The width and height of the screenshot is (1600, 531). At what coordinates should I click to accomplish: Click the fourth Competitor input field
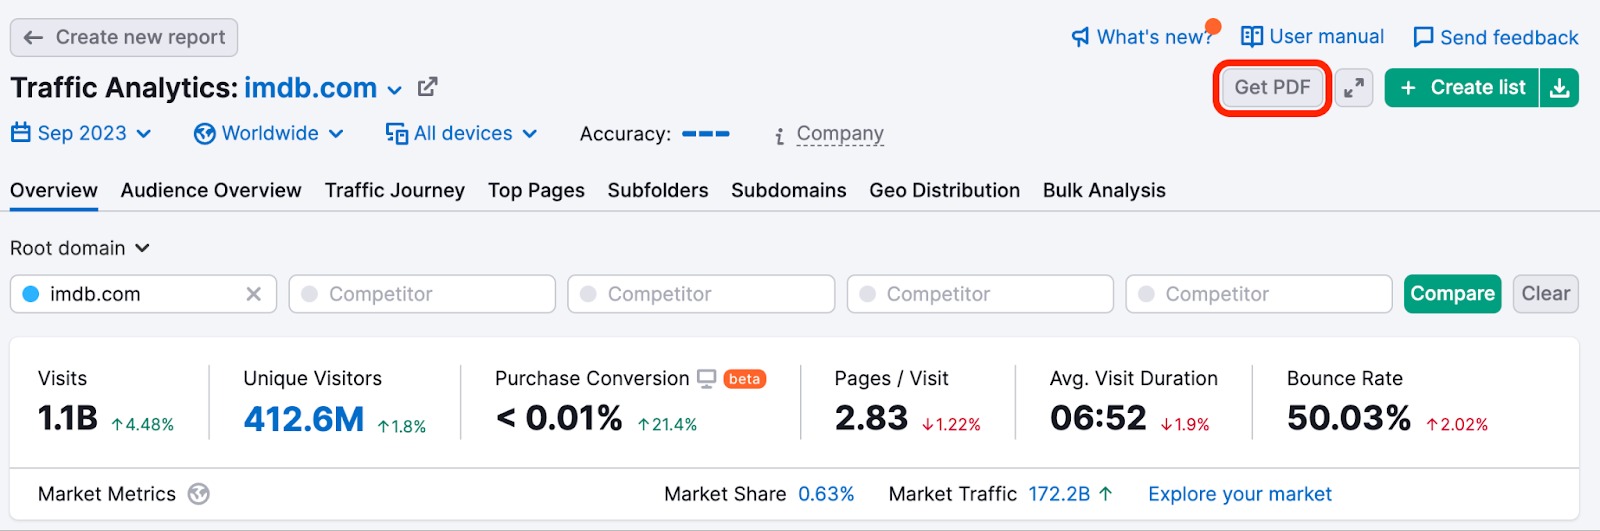pos(1259,294)
